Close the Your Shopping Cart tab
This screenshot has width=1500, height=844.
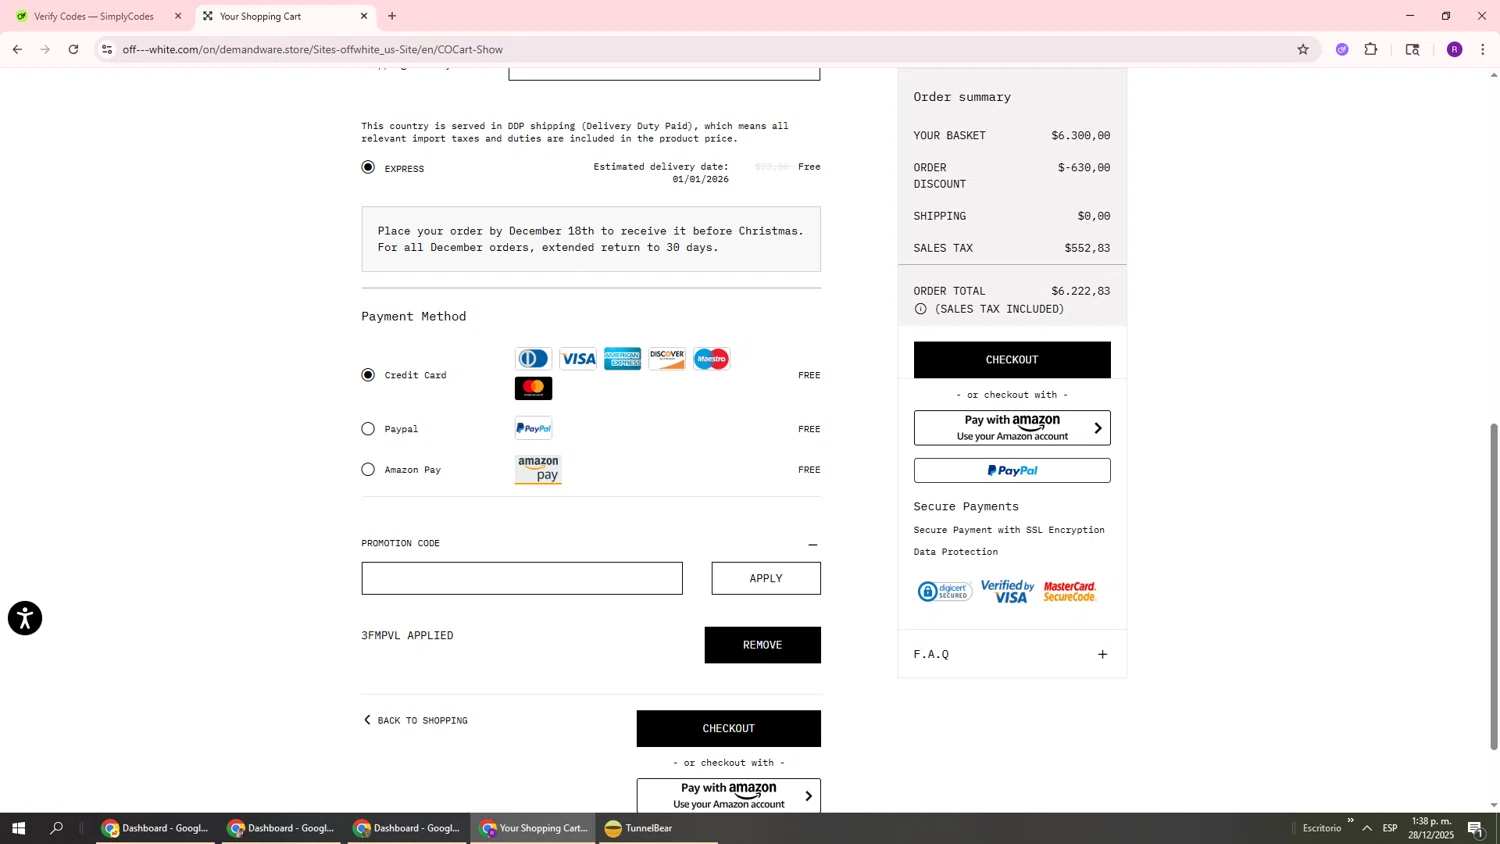(x=364, y=16)
